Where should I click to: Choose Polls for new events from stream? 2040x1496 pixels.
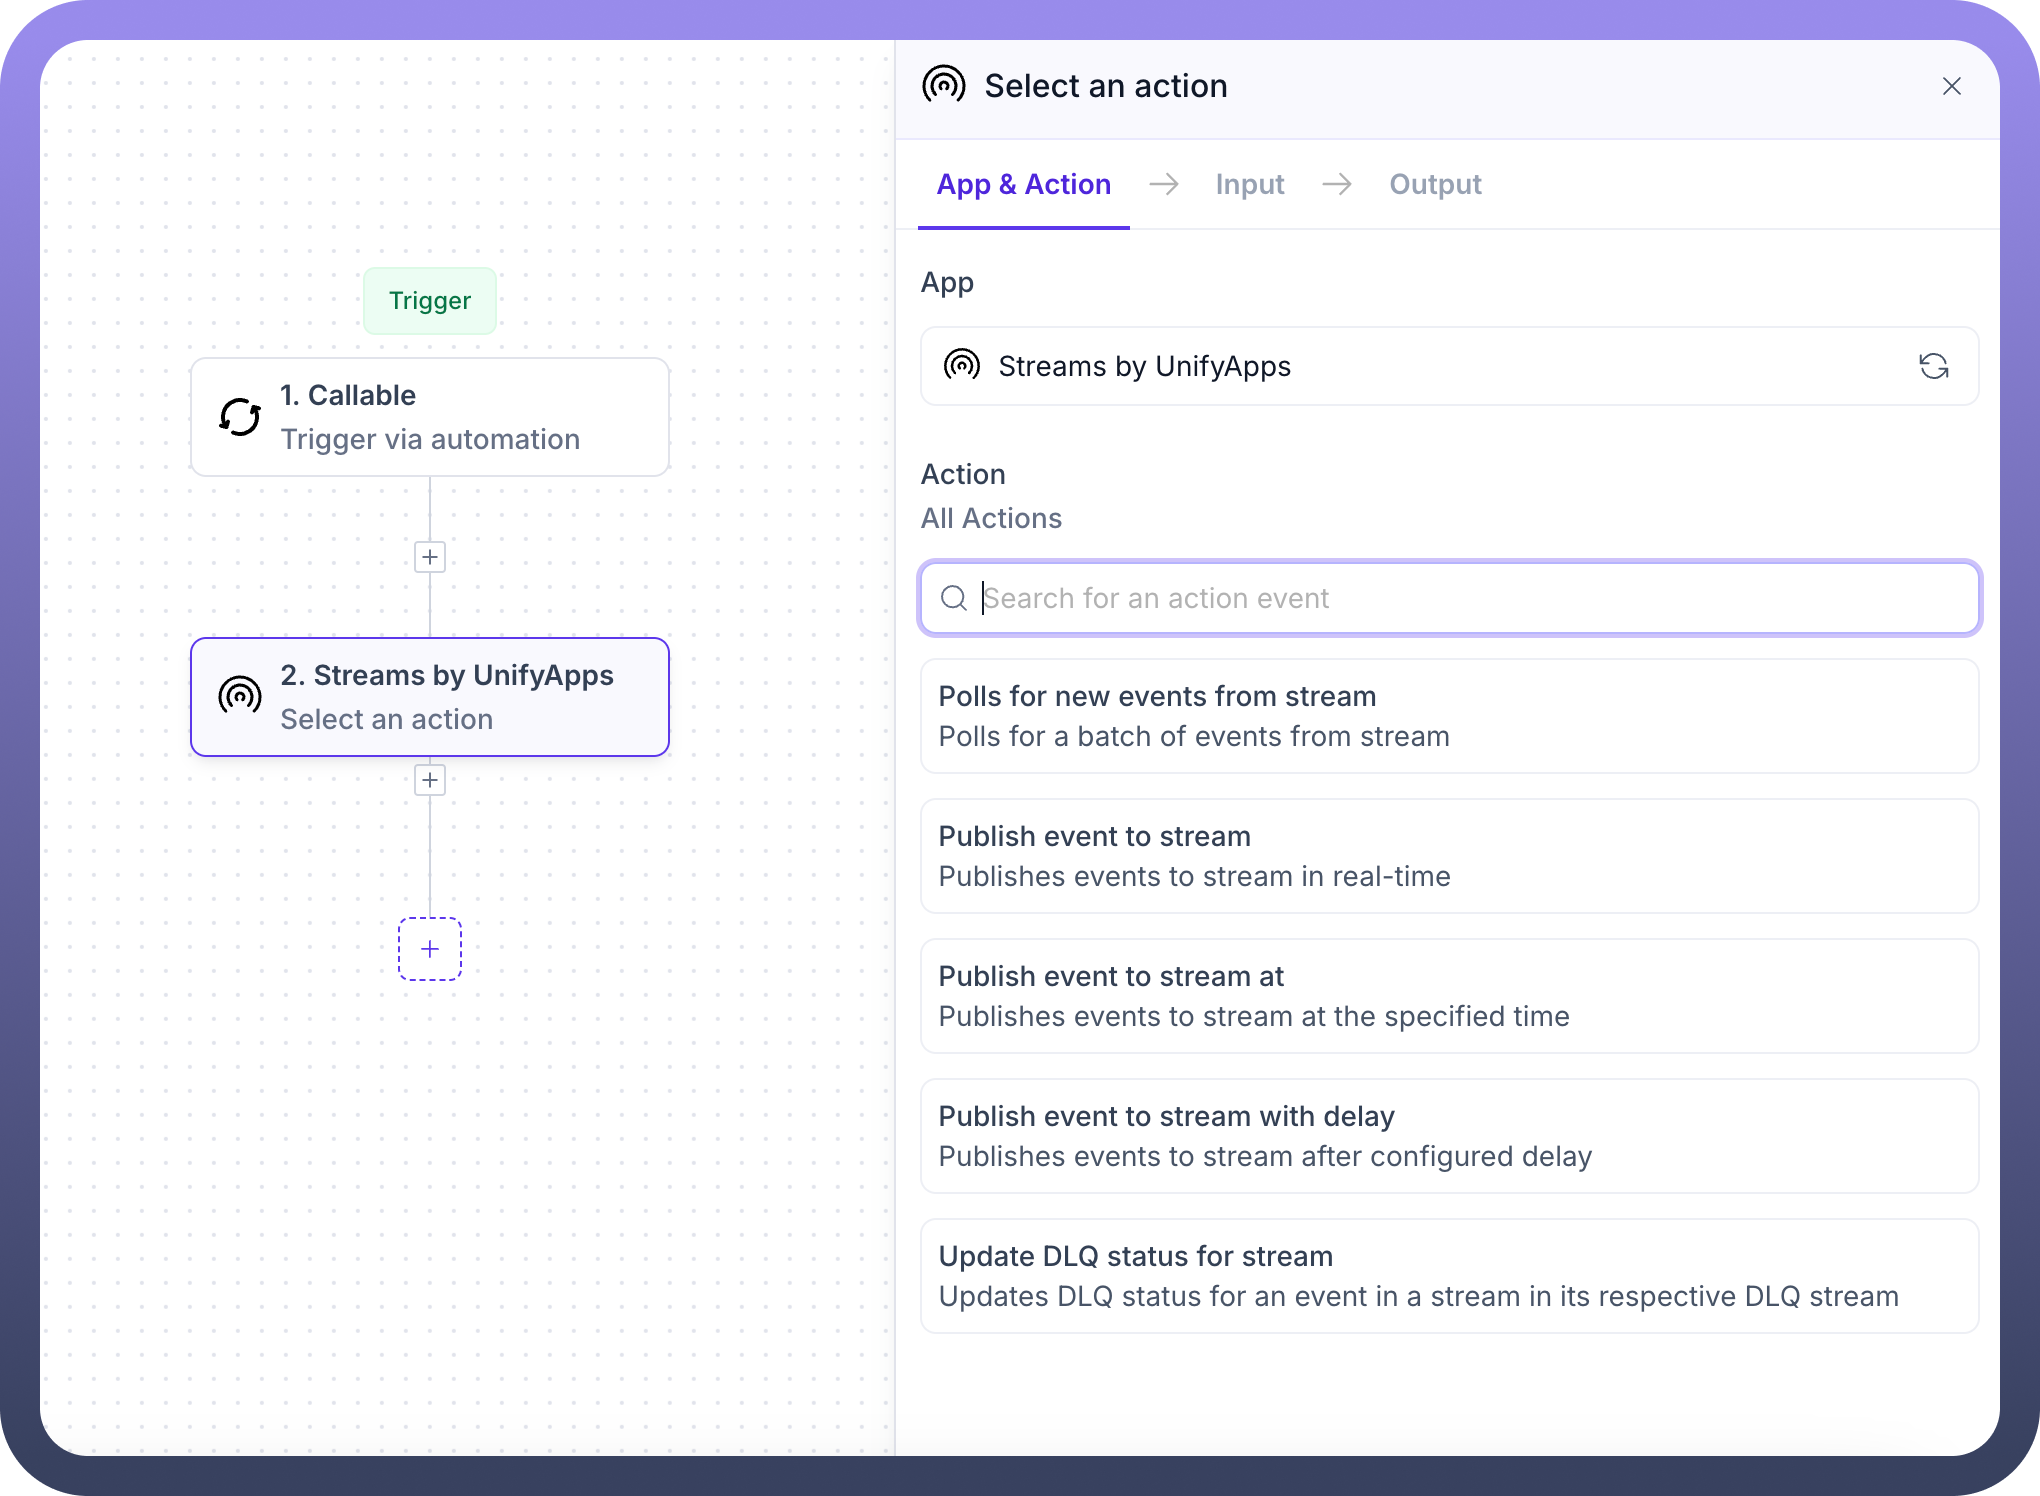coord(1448,716)
